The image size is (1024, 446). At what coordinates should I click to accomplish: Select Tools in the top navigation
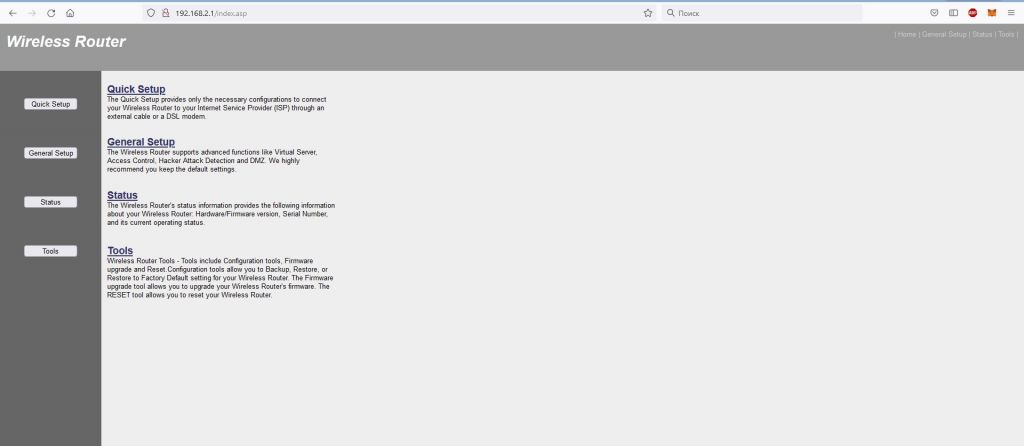pyautogui.click(x=1006, y=34)
